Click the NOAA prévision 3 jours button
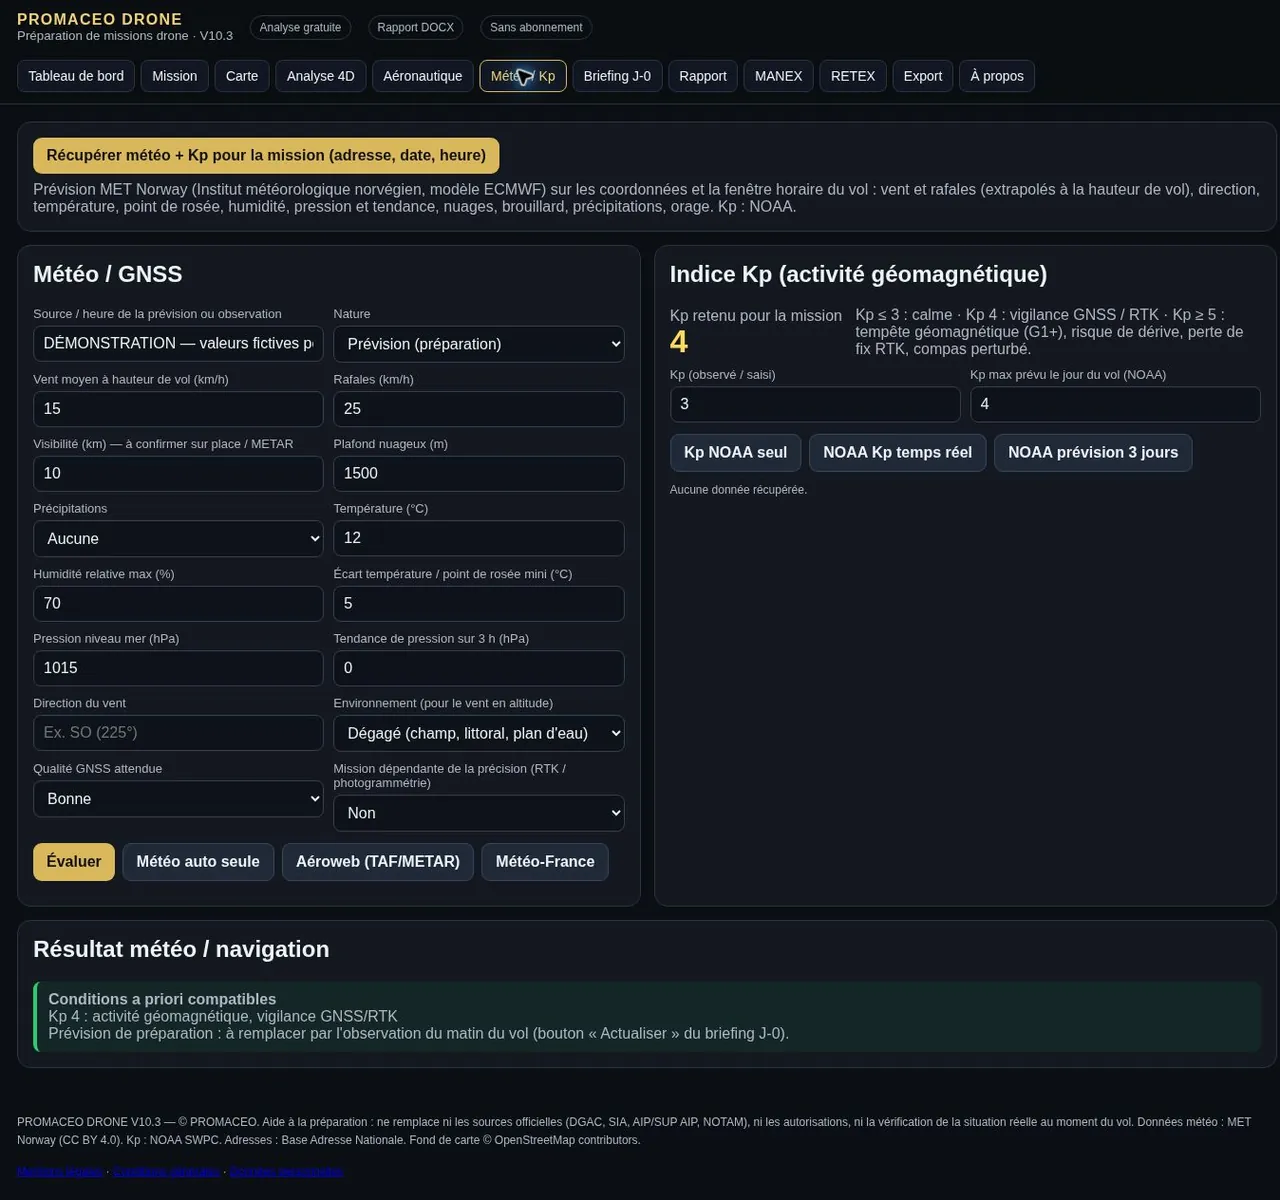This screenshot has width=1280, height=1200. click(1093, 453)
